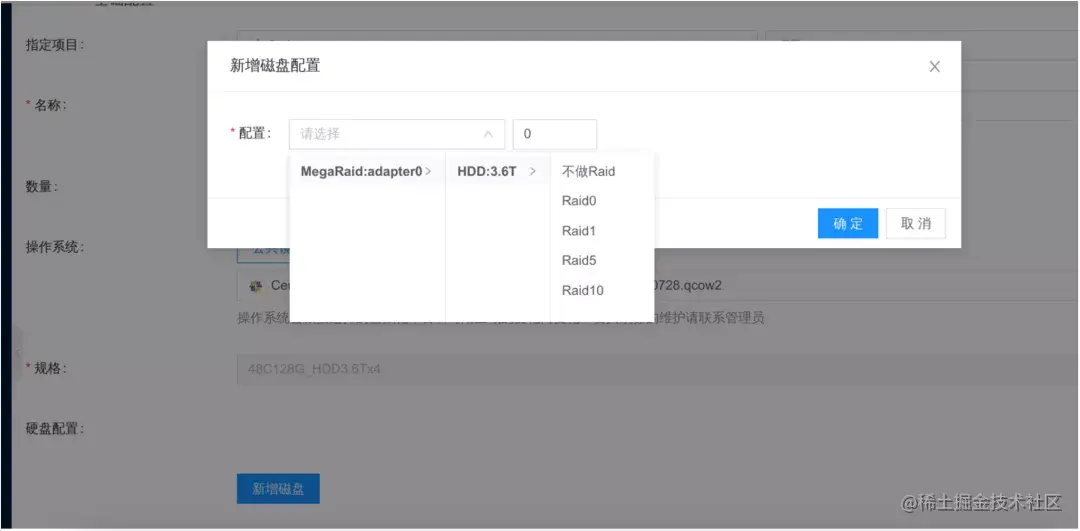Click the 数量 label
This screenshot has height=531, width=1080.
[42, 187]
